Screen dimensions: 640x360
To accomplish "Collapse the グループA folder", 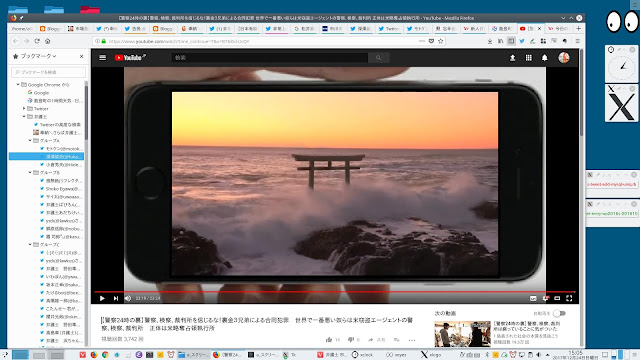I will click(x=30, y=140).
